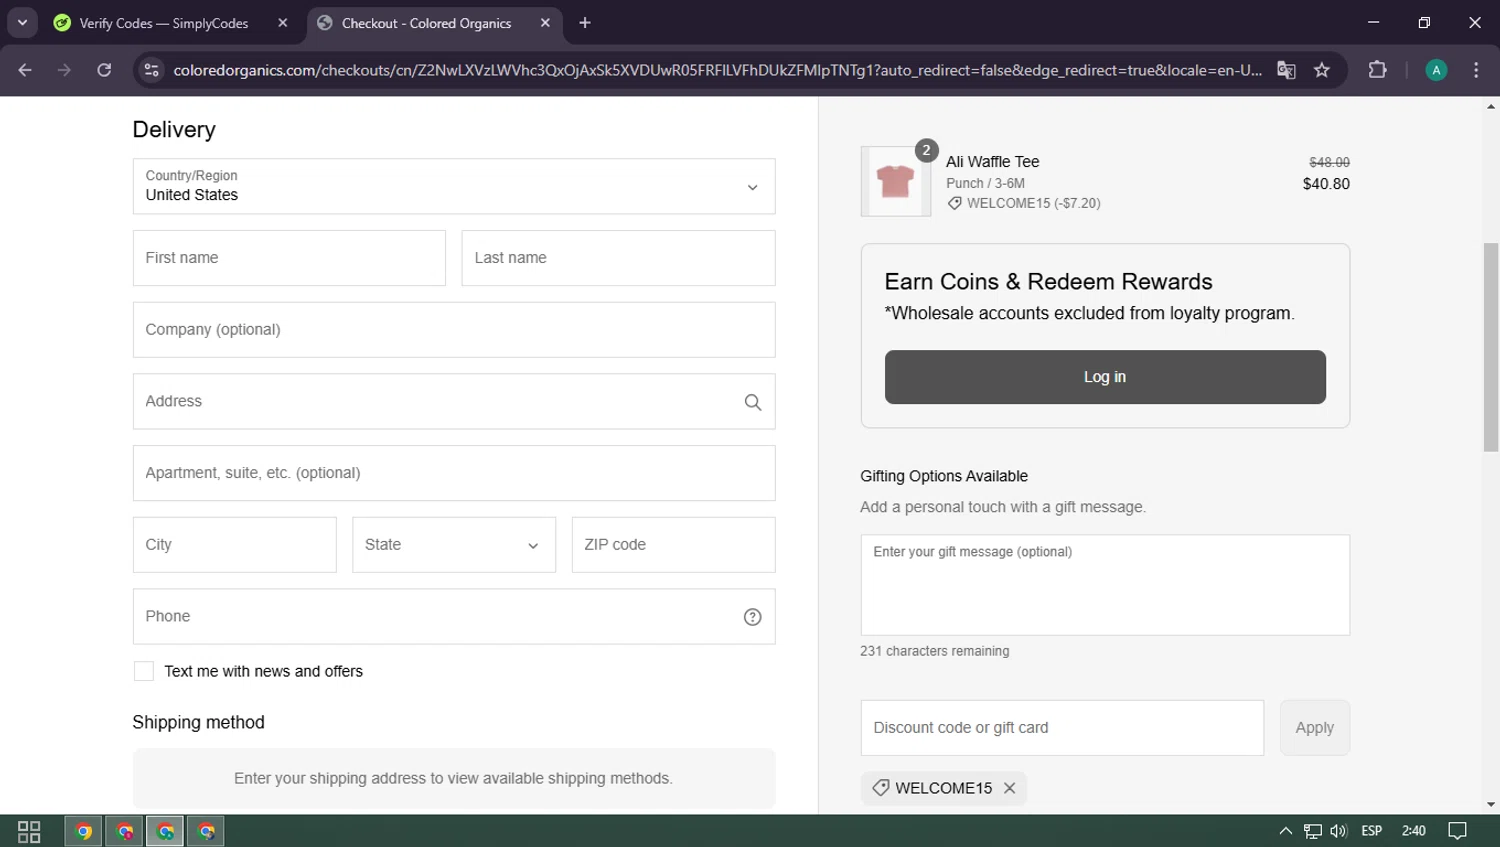1500x847 pixels.
Task: Click the Company (optional) field
Action: (454, 330)
